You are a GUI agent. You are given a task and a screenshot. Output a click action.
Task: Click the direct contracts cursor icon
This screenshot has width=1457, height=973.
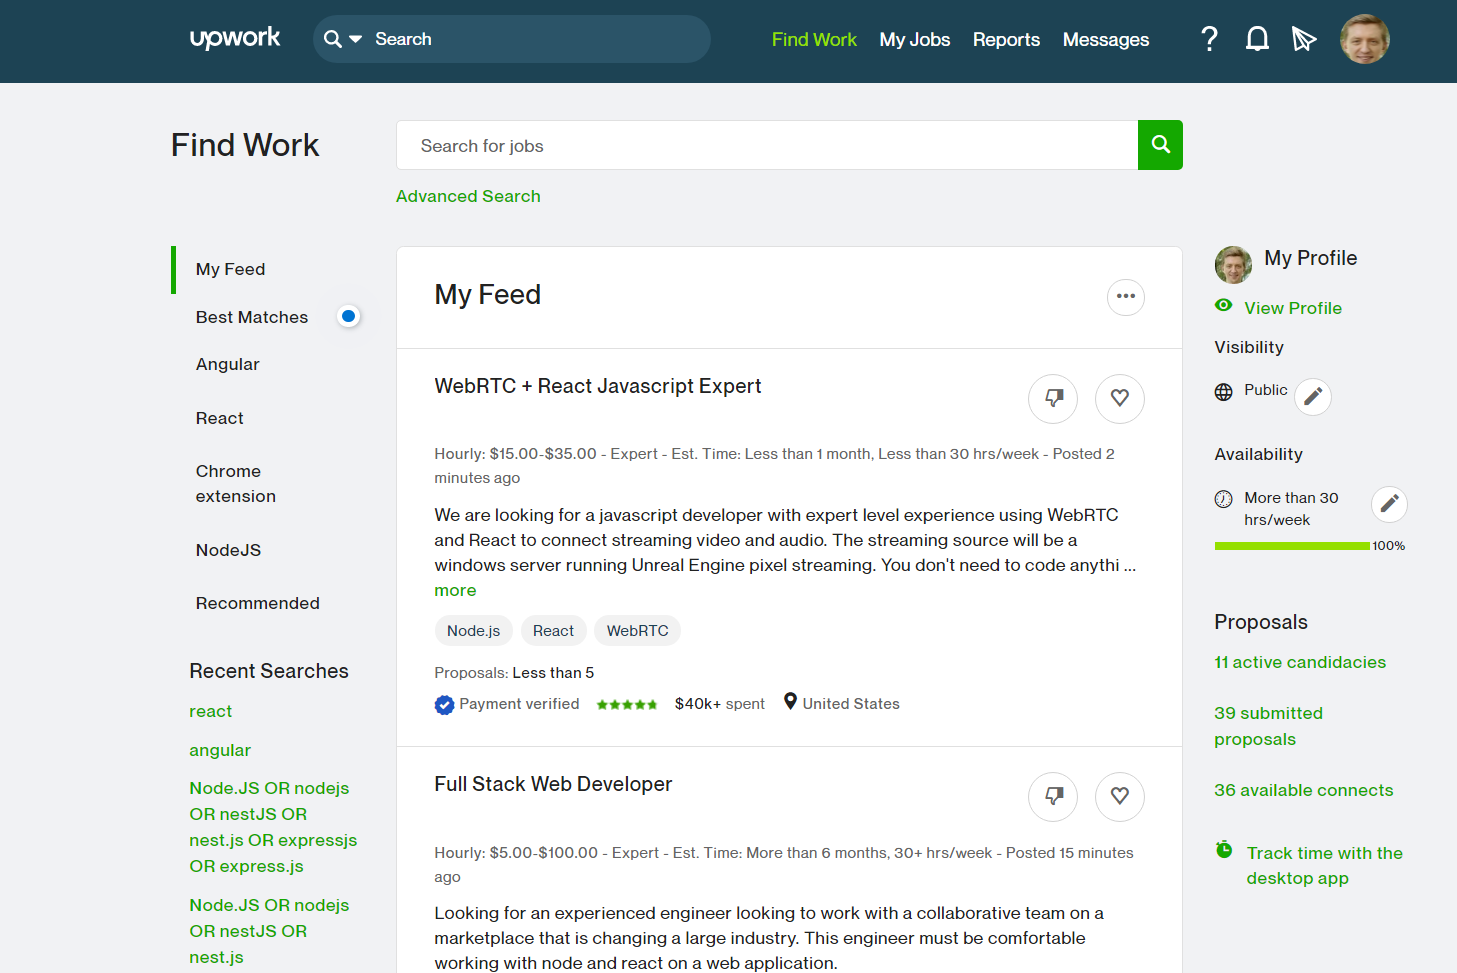[x=1304, y=39]
